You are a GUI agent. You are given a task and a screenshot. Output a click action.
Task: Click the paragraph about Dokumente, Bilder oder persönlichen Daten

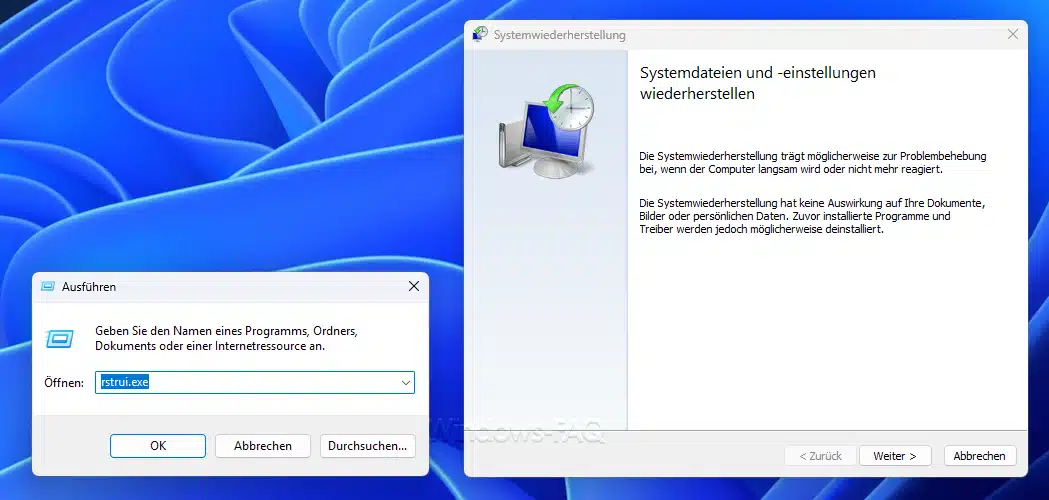coord(811,216)
